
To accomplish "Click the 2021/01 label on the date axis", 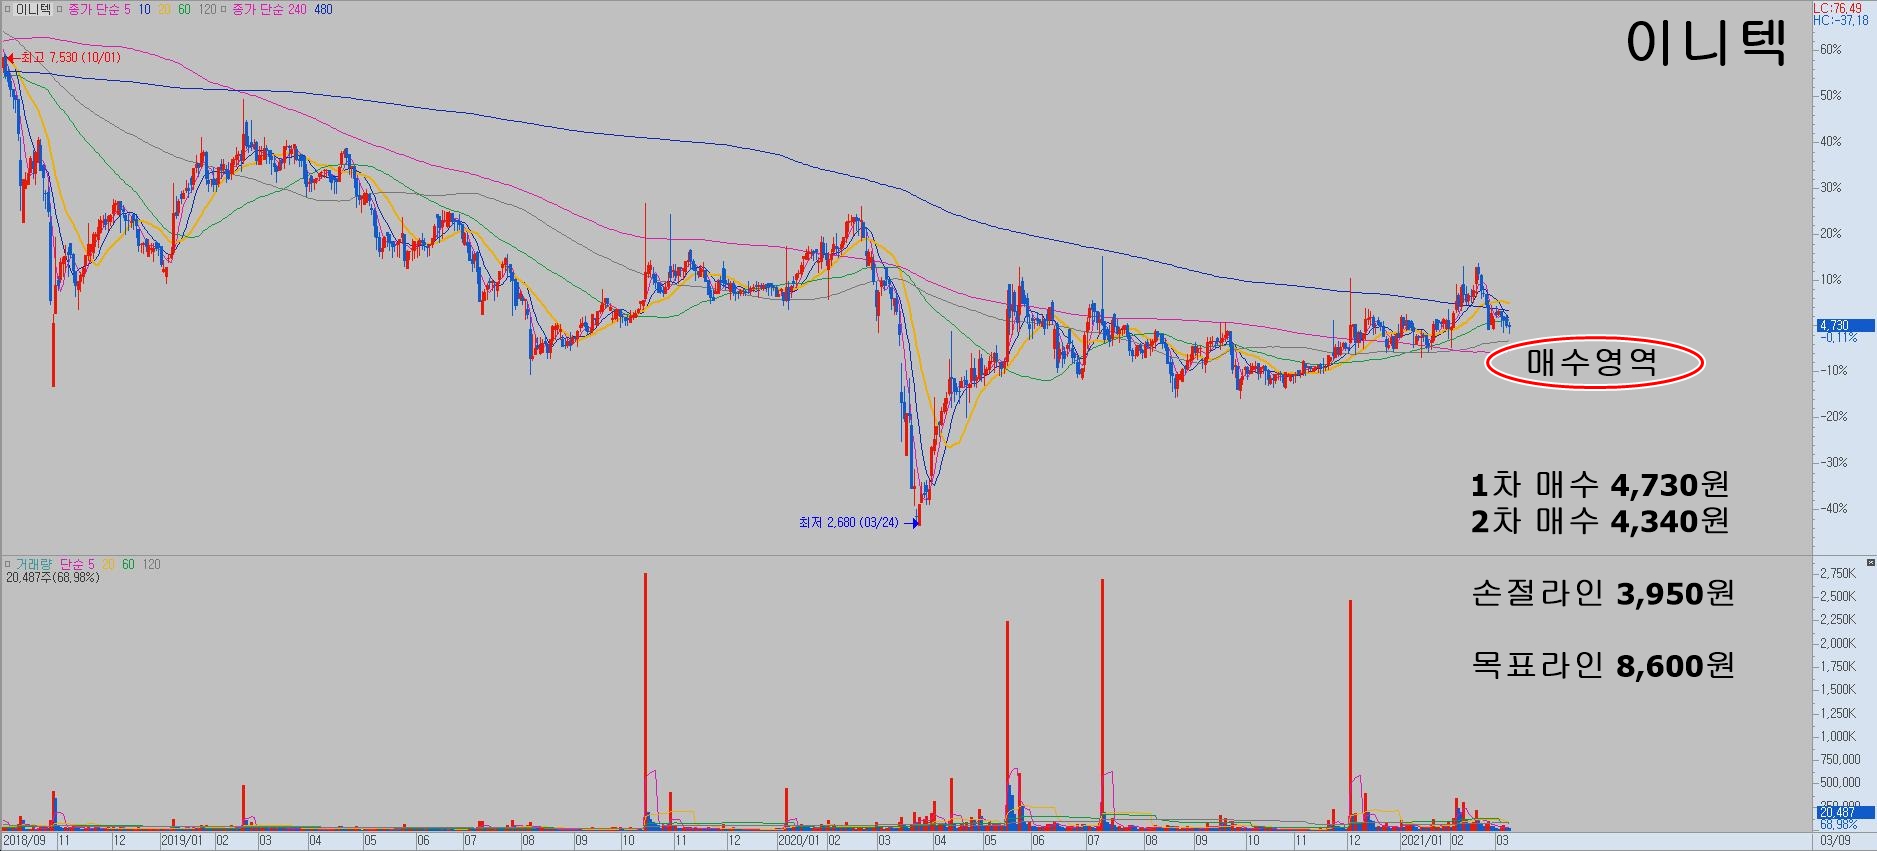I will pos(1422,841).
